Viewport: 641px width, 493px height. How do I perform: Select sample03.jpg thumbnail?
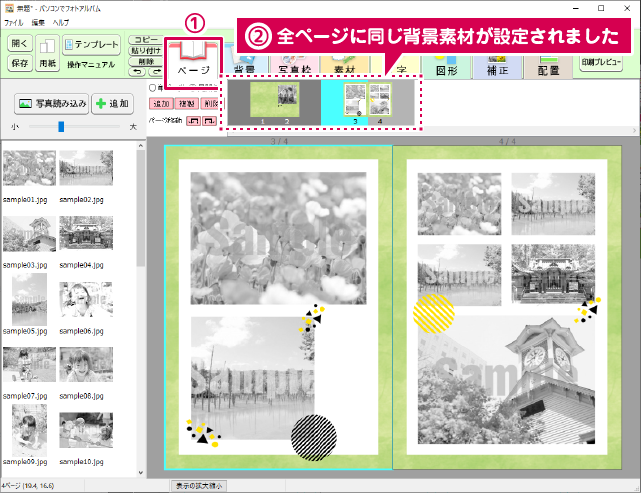[29, 234]
